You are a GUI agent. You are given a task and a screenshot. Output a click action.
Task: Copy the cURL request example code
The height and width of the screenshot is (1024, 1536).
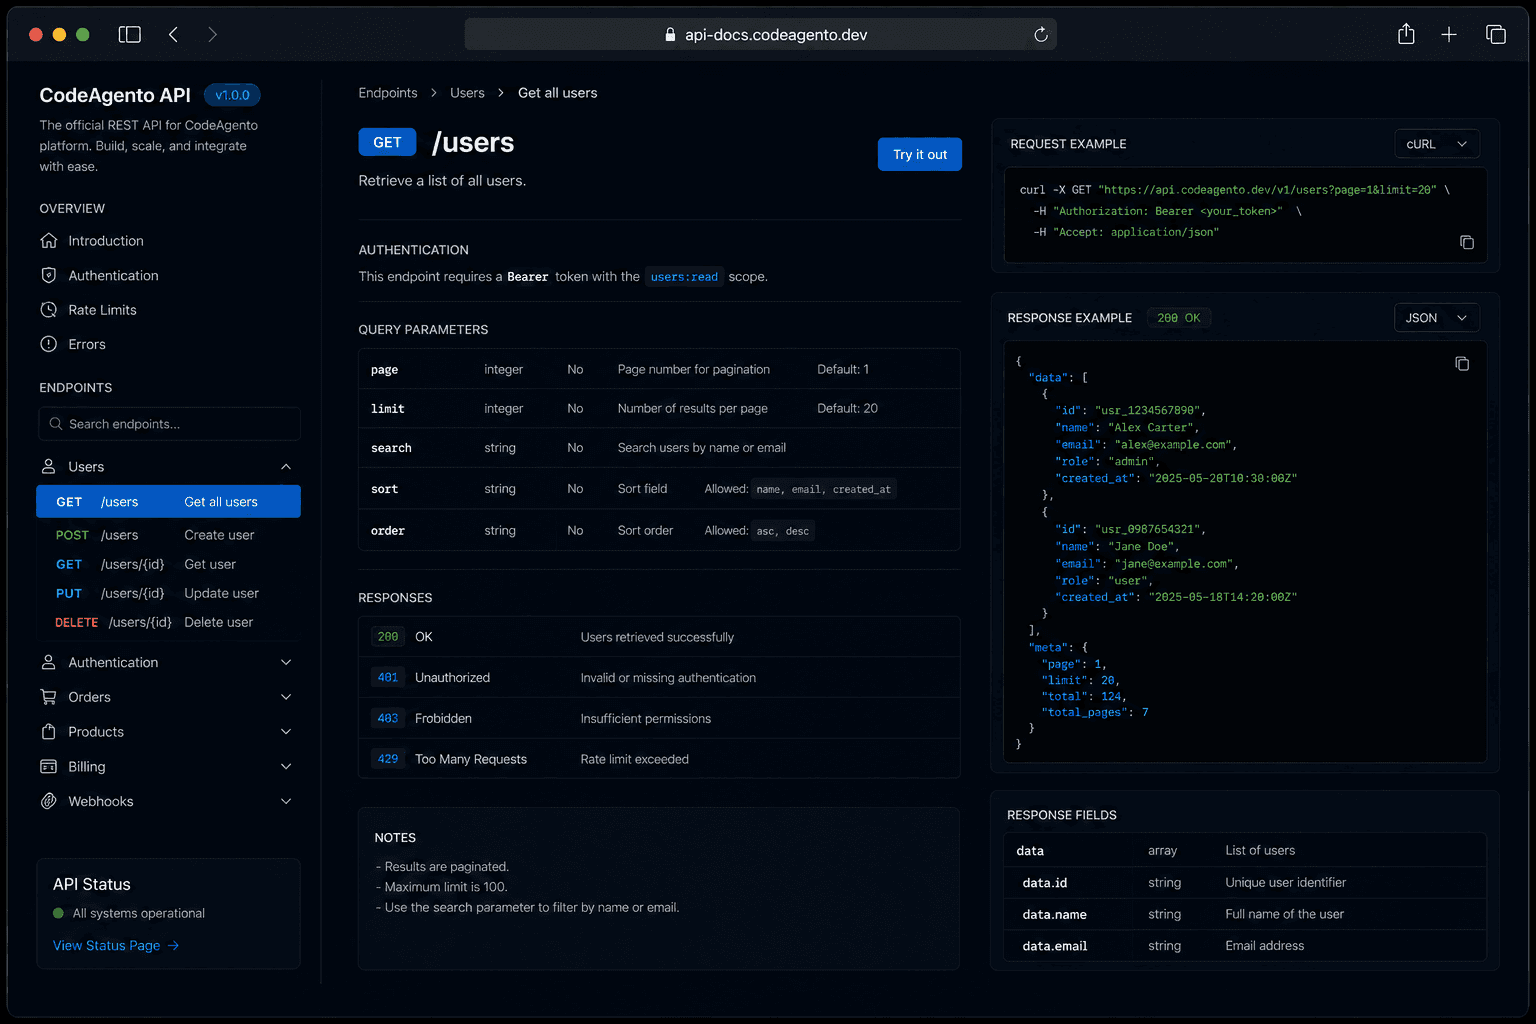1467,242
